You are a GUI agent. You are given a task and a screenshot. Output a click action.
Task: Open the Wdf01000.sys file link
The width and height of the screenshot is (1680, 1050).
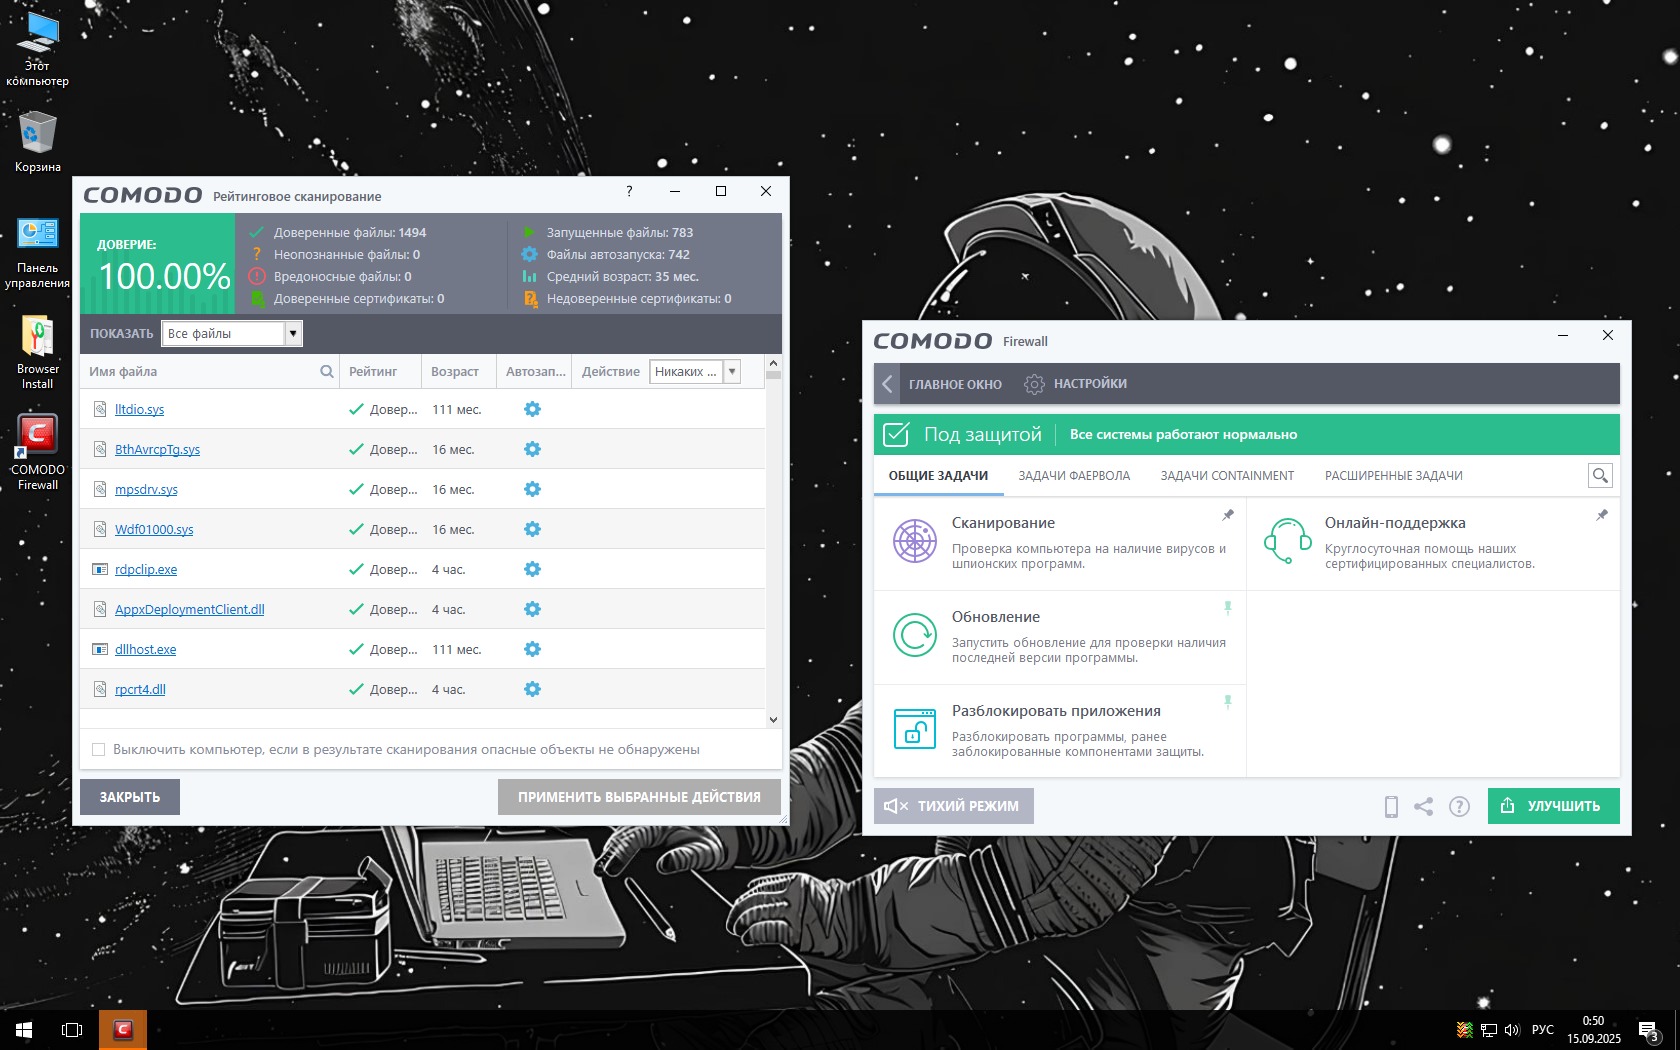[x=154, y=529]
